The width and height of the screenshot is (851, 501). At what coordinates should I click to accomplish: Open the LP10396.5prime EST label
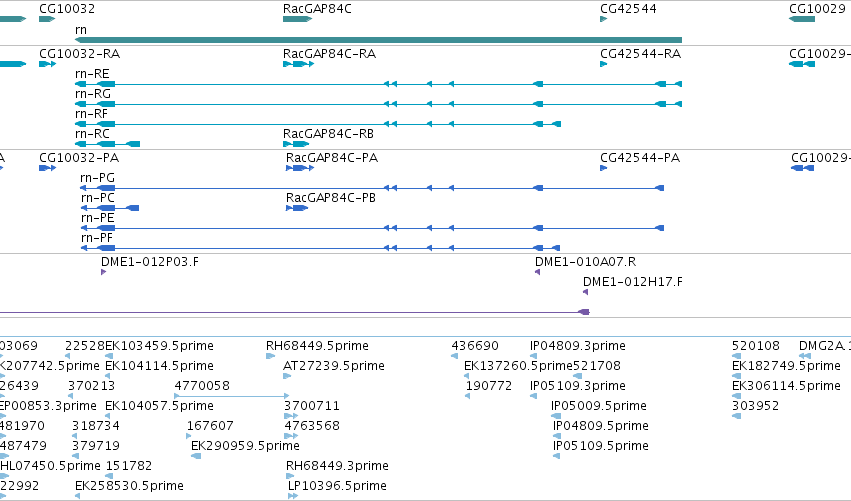338,487
